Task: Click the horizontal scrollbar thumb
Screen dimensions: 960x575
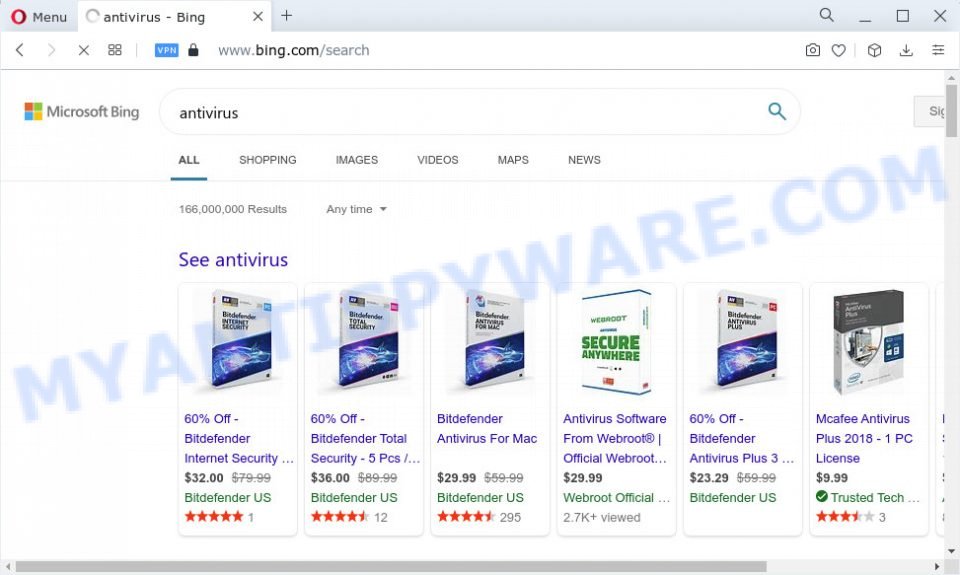Action: (x=391, y=566)
